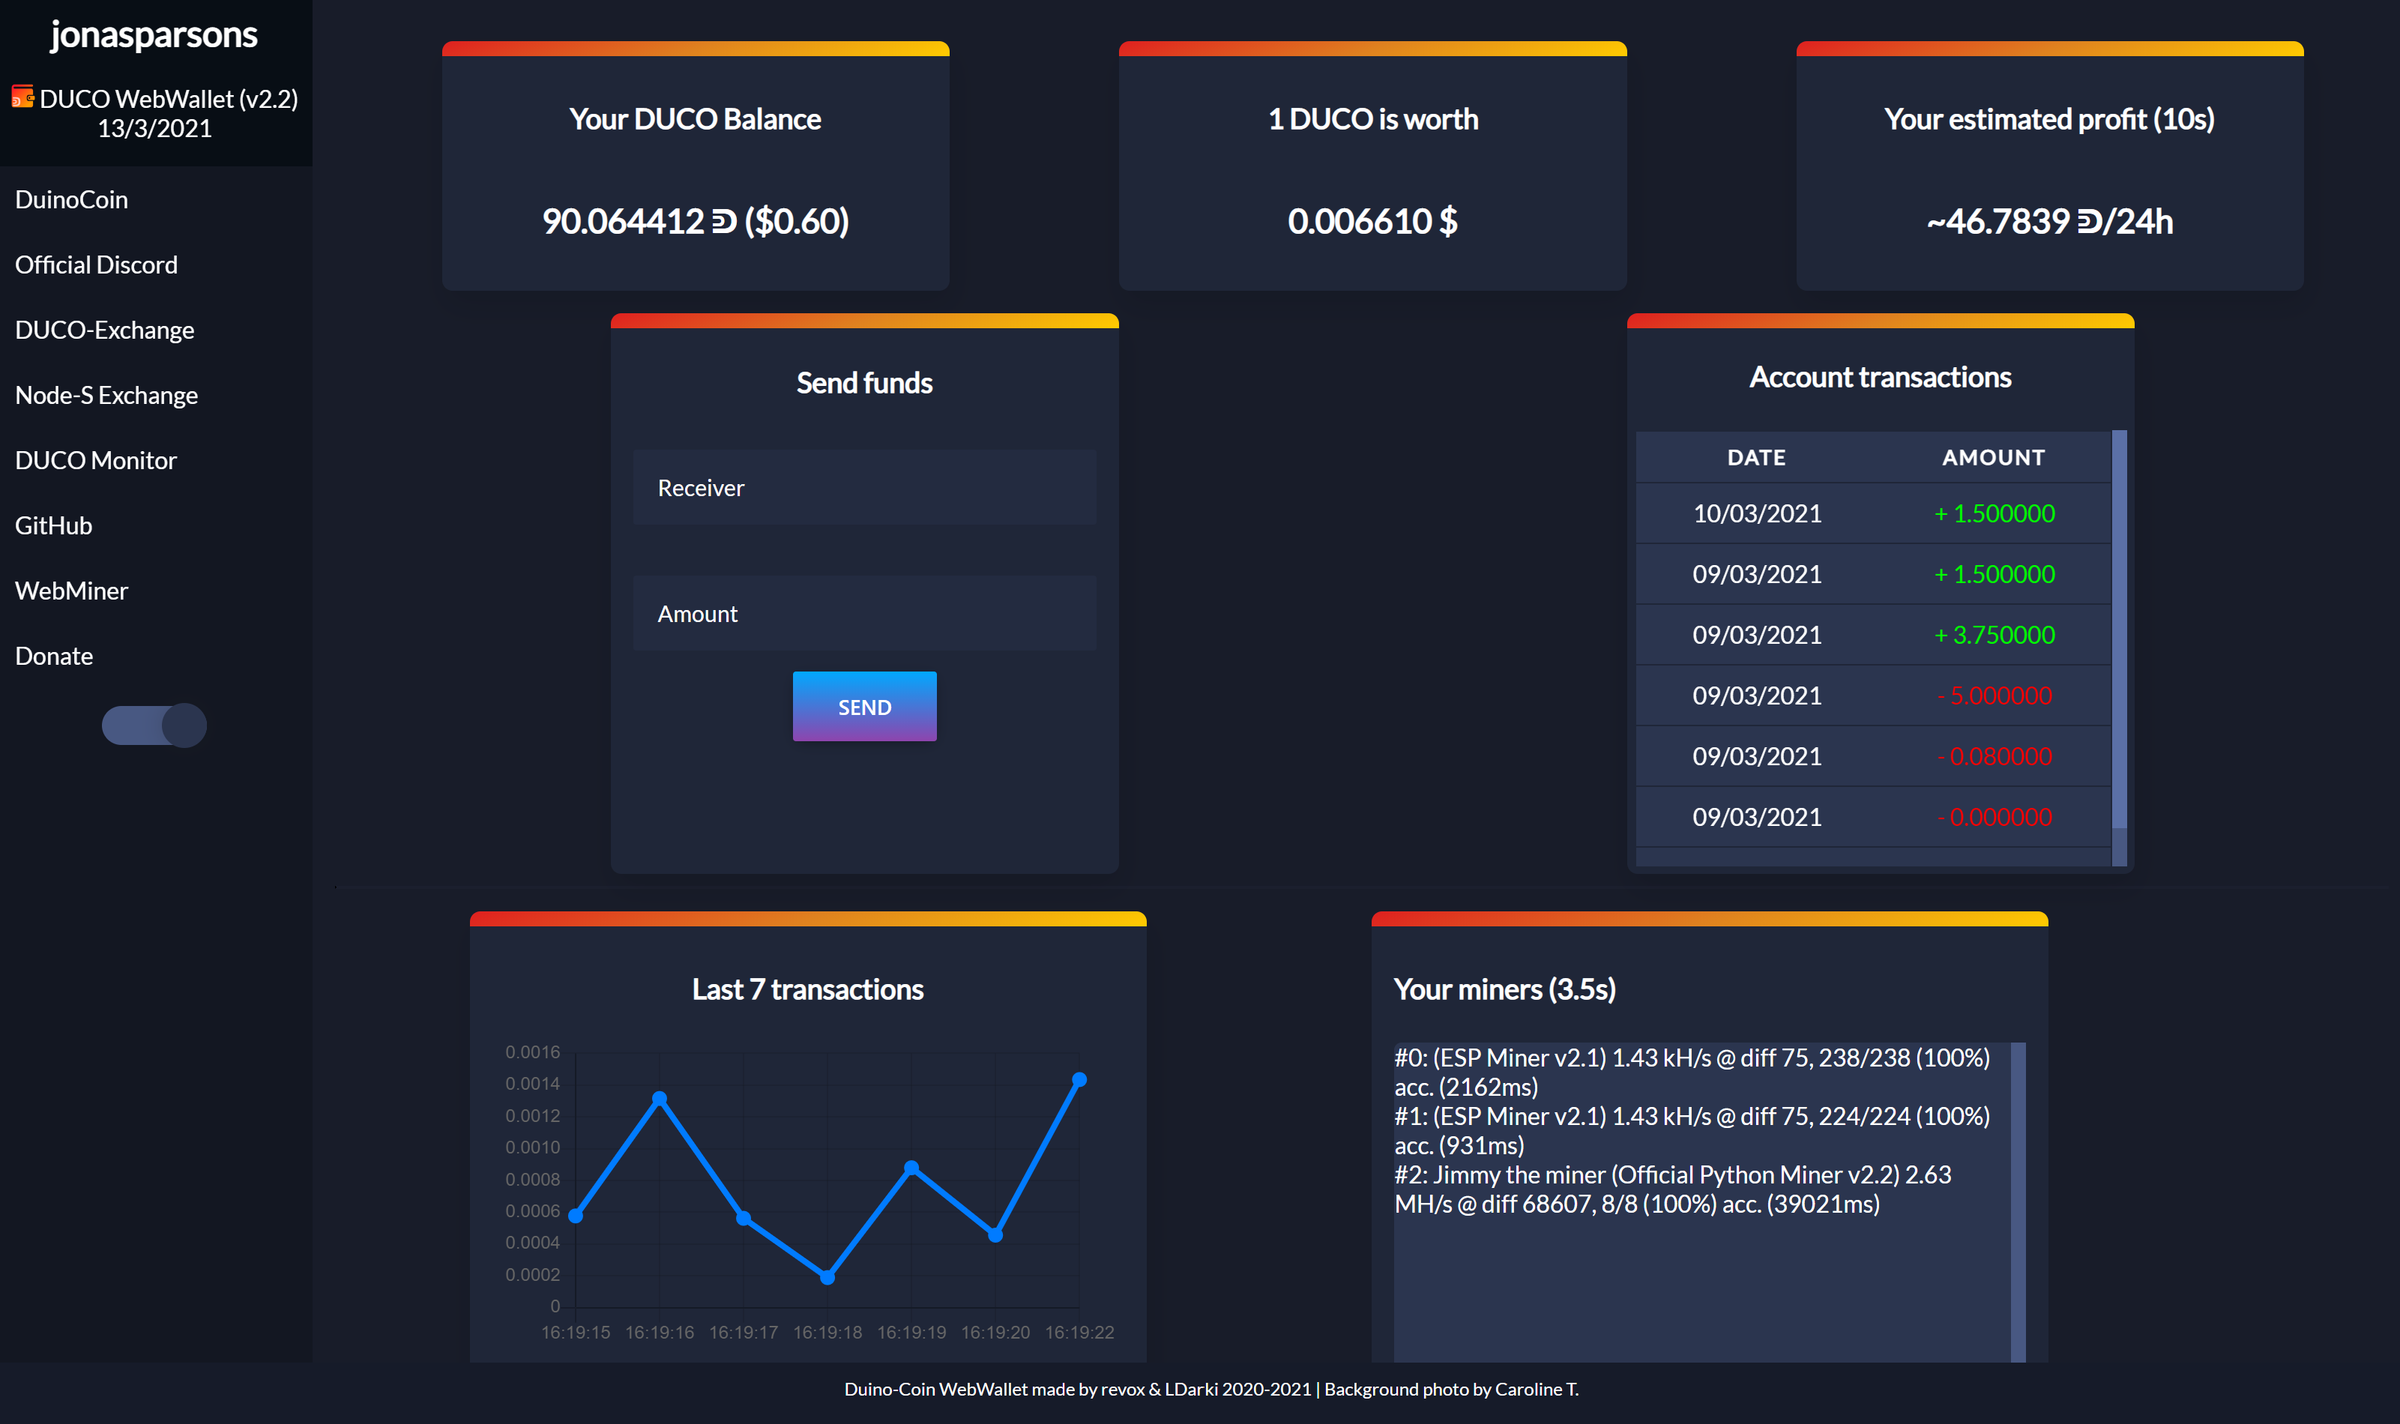Screen dimensions: 2400x1424
Task: Launch the WebMiner
Action: [71, 590]
